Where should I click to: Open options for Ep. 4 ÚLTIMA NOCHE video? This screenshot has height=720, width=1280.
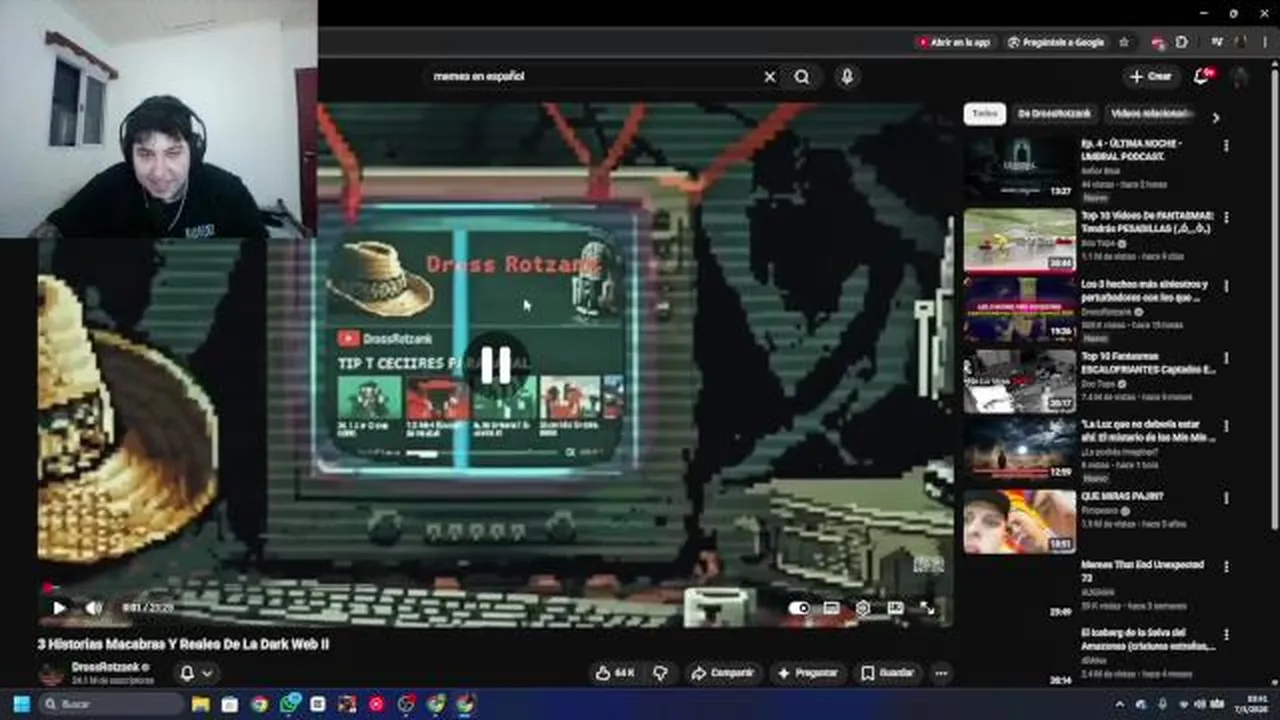pyautogui.click(x=1226, y=146)
